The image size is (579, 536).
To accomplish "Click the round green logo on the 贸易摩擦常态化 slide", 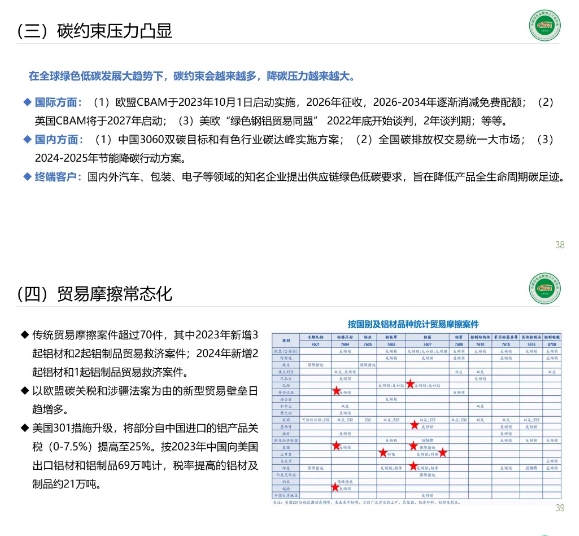I will [x=545, y=288].
